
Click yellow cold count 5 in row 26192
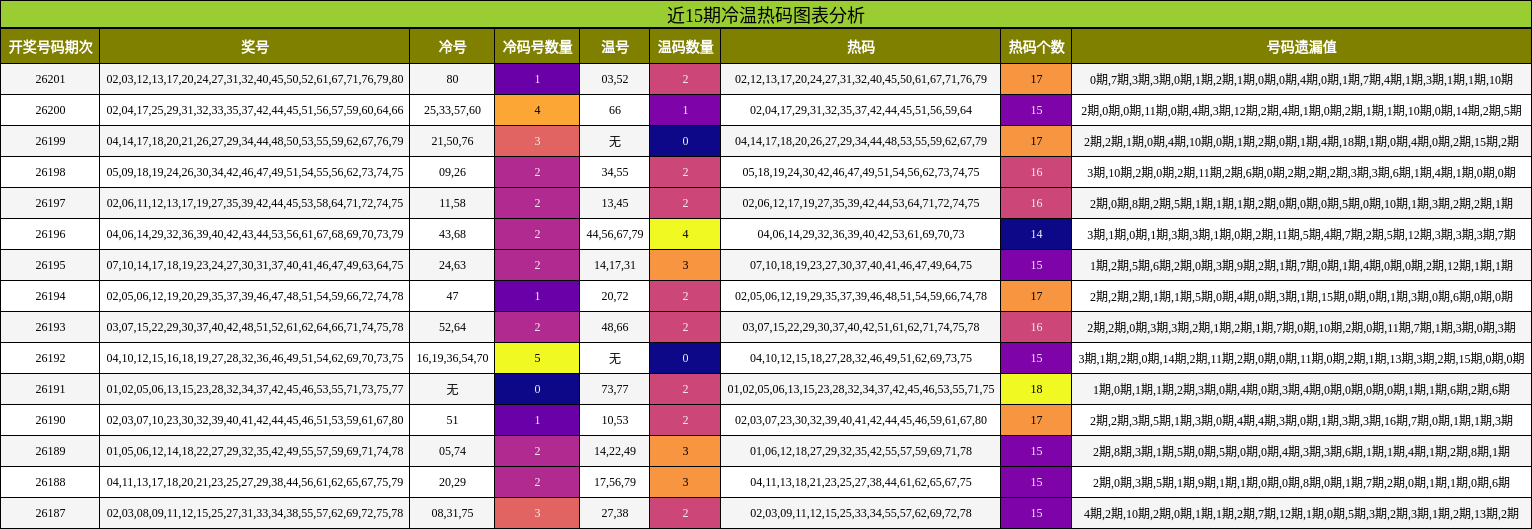(537, 358)
